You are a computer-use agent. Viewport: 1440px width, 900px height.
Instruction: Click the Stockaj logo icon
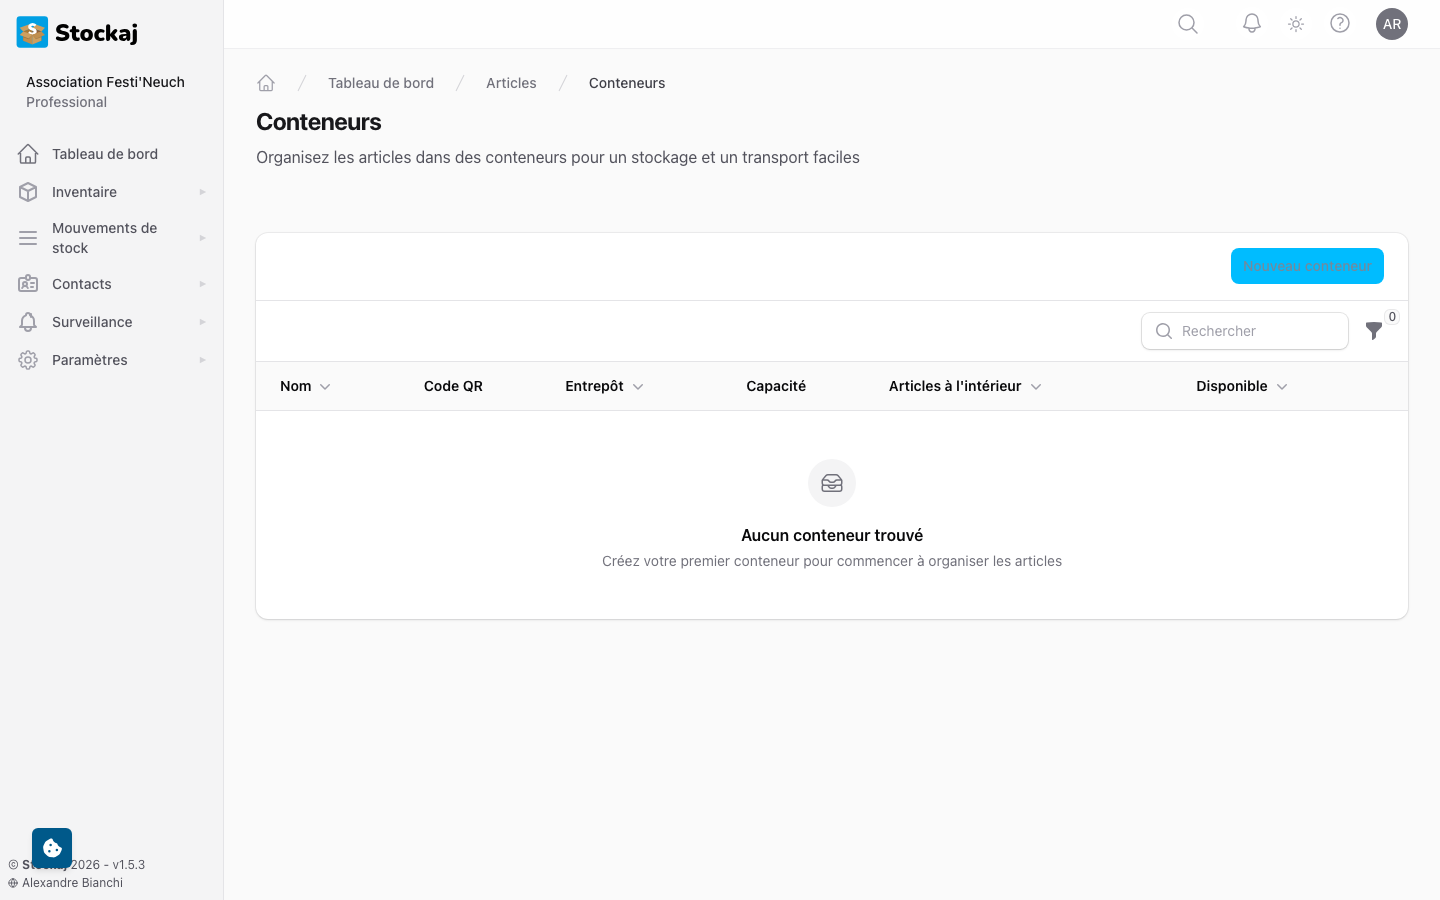click(x=32, y=32)
